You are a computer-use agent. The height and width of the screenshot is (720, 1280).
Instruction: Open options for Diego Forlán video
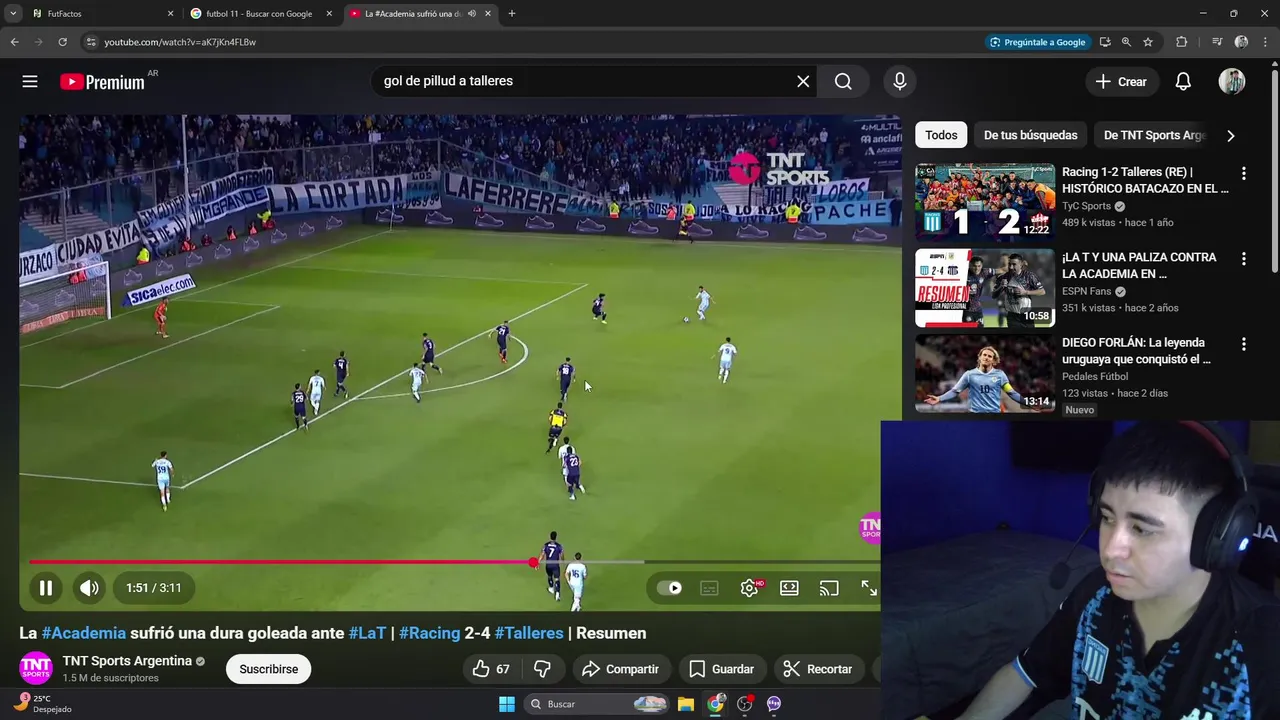(1244, 343)
